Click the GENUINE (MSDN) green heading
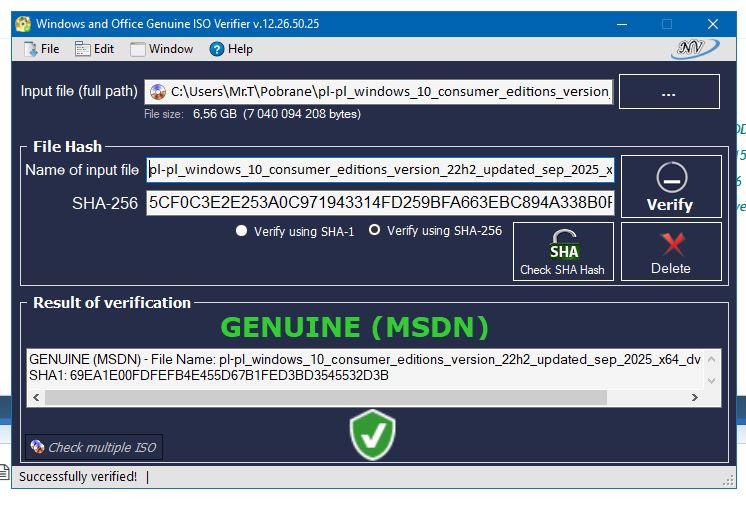This screenshot has height=506, width=746. click(x=354, y=327)
